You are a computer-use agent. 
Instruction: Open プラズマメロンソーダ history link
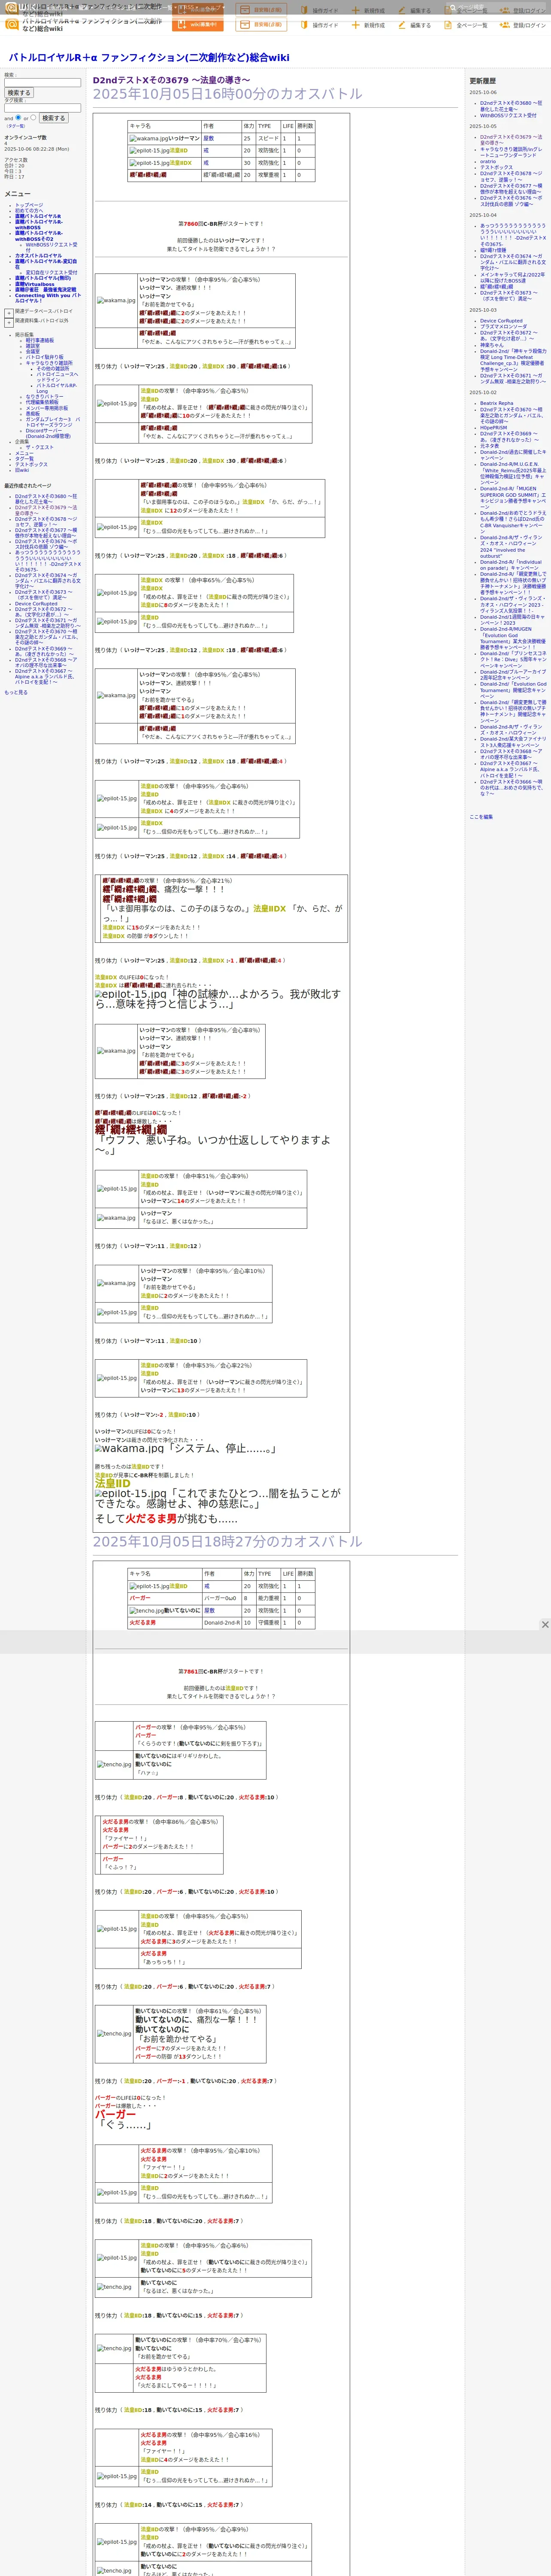[503, 327]
